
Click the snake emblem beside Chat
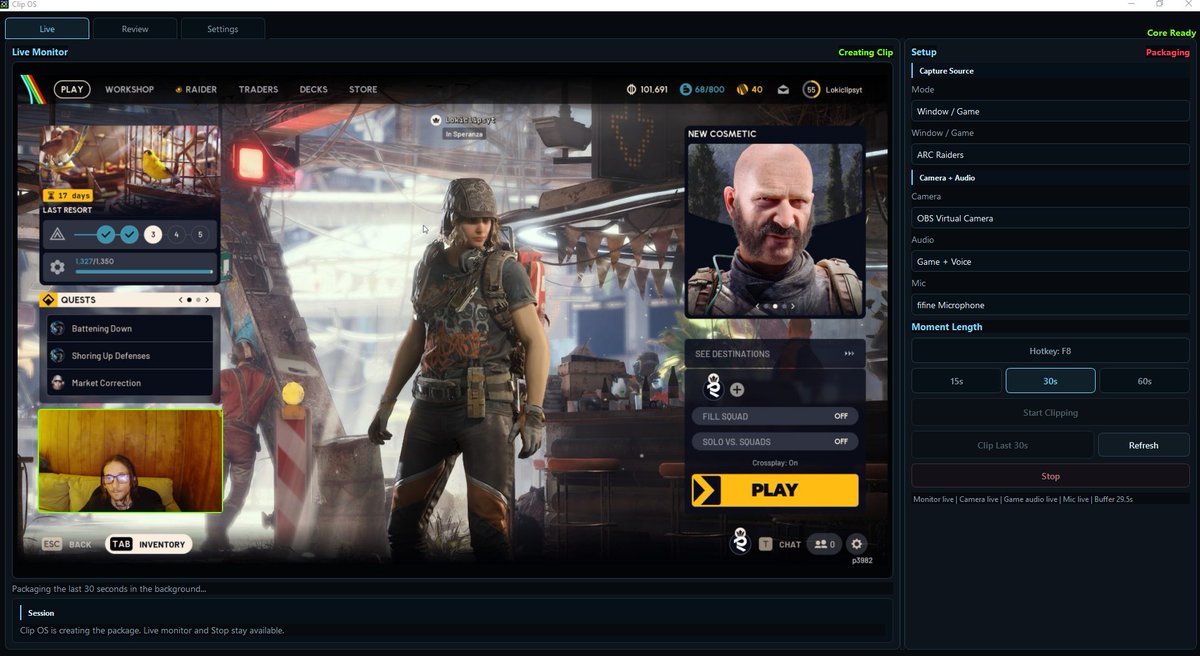pos(740,541)
